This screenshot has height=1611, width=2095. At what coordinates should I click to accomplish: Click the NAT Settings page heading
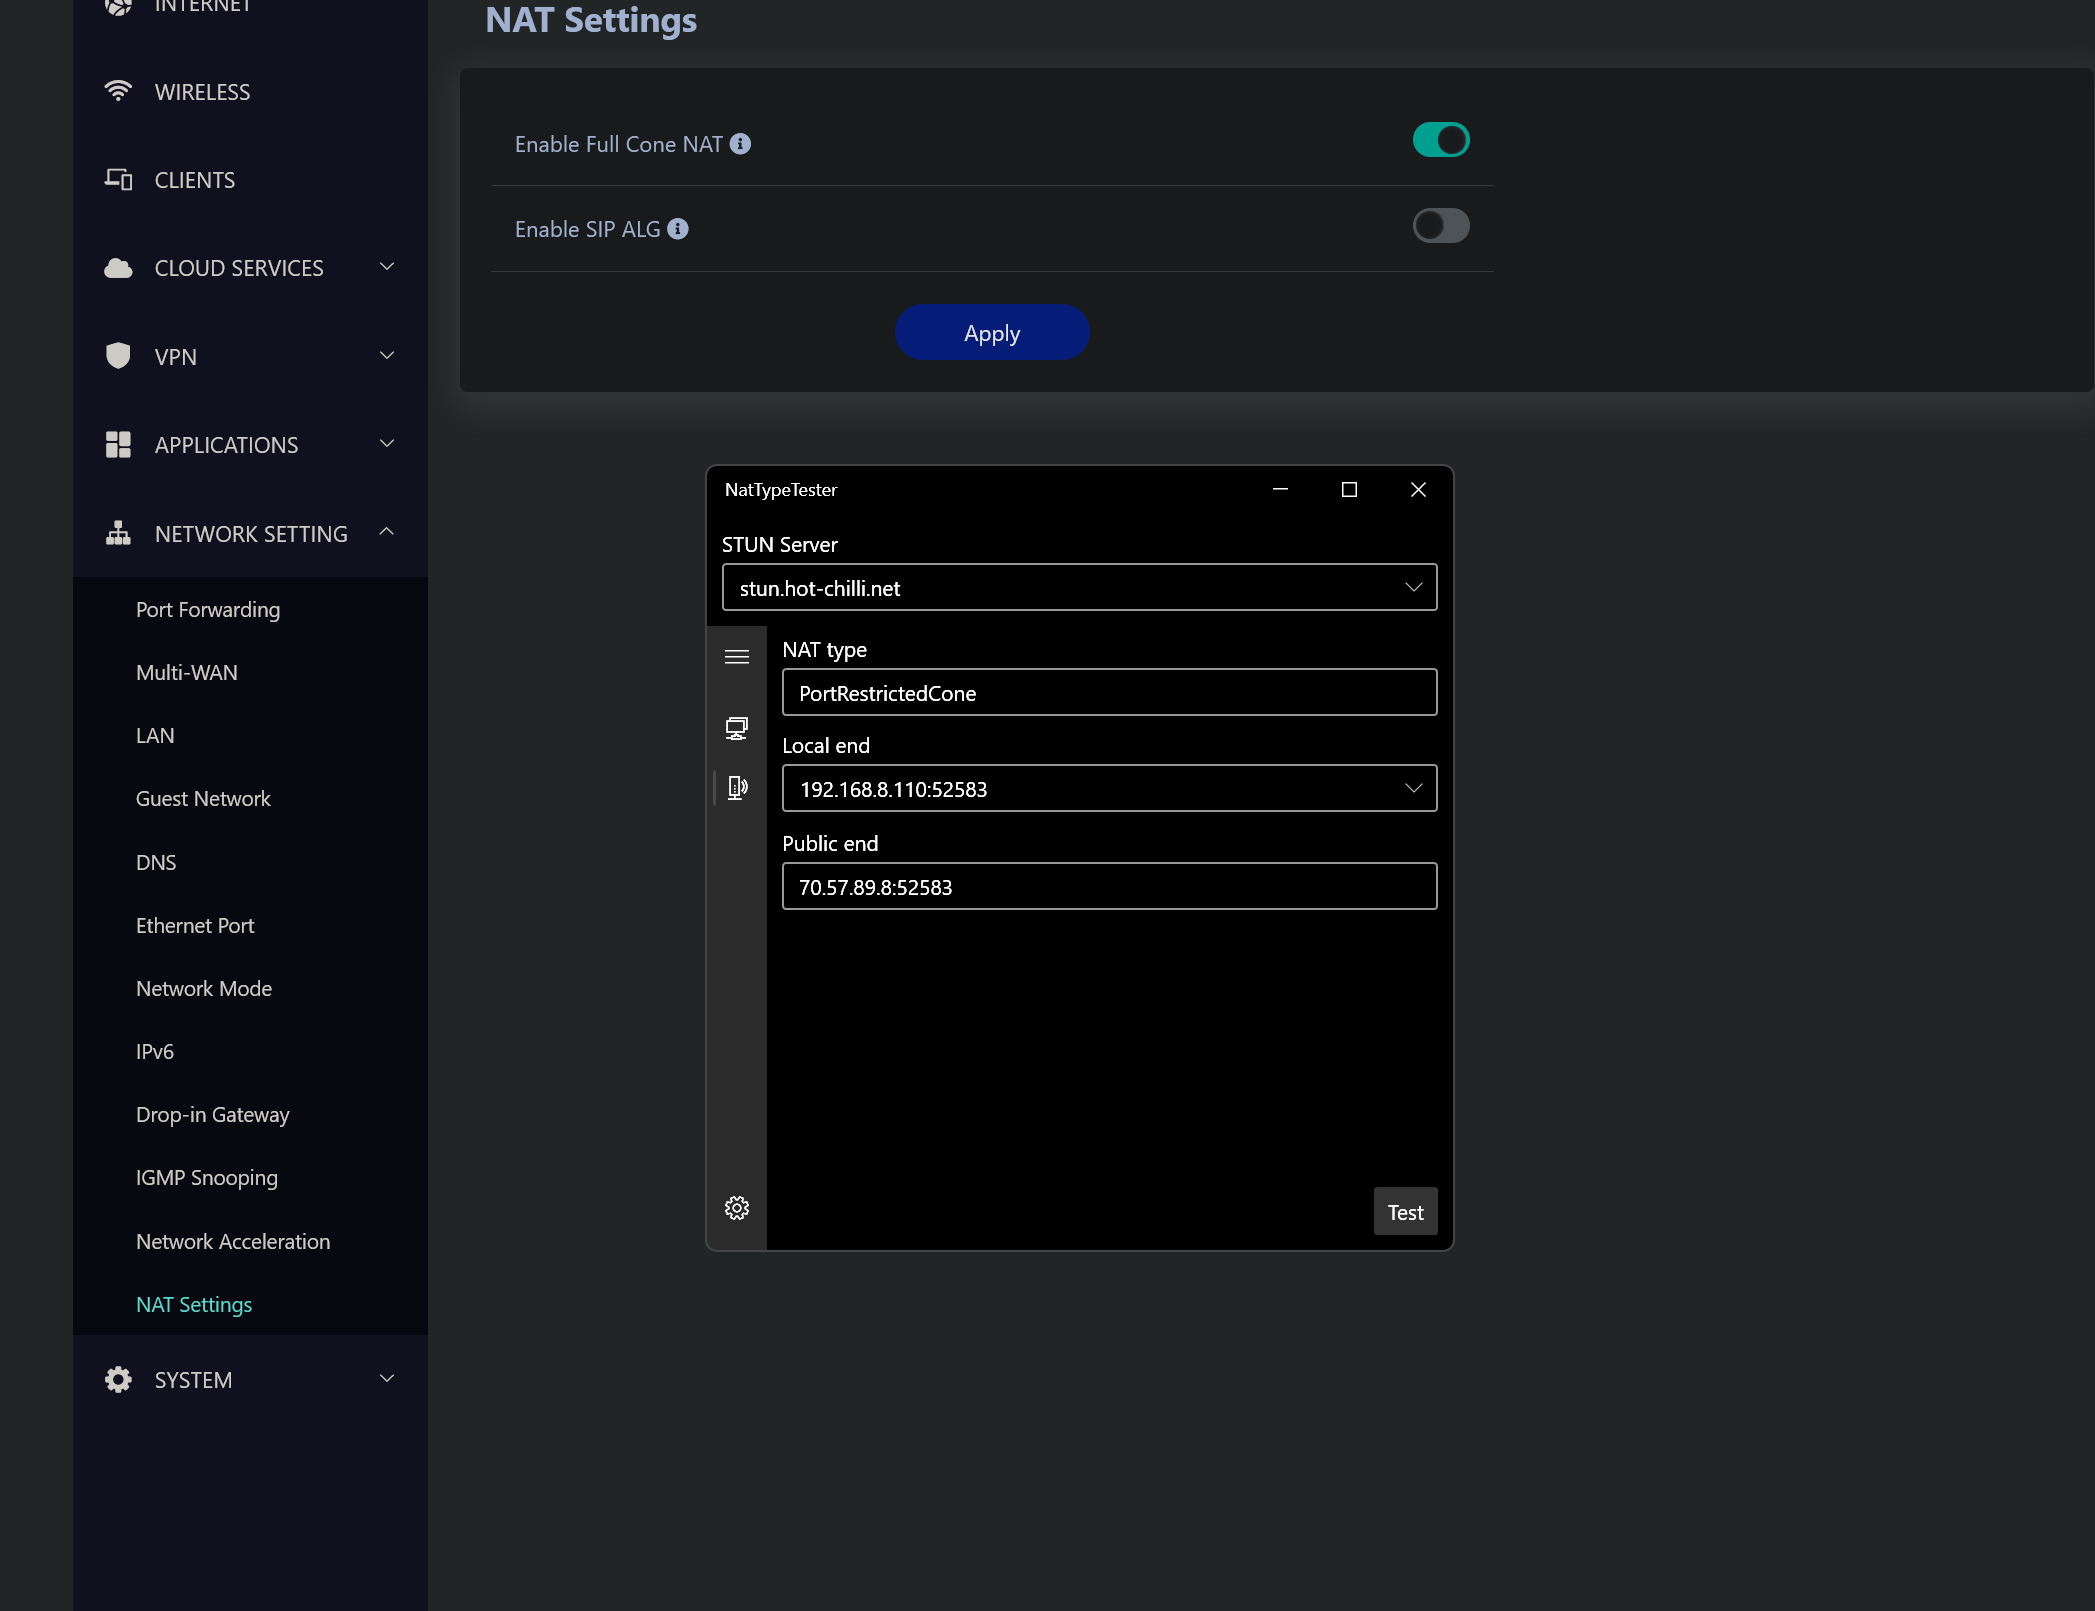(591, 20)
